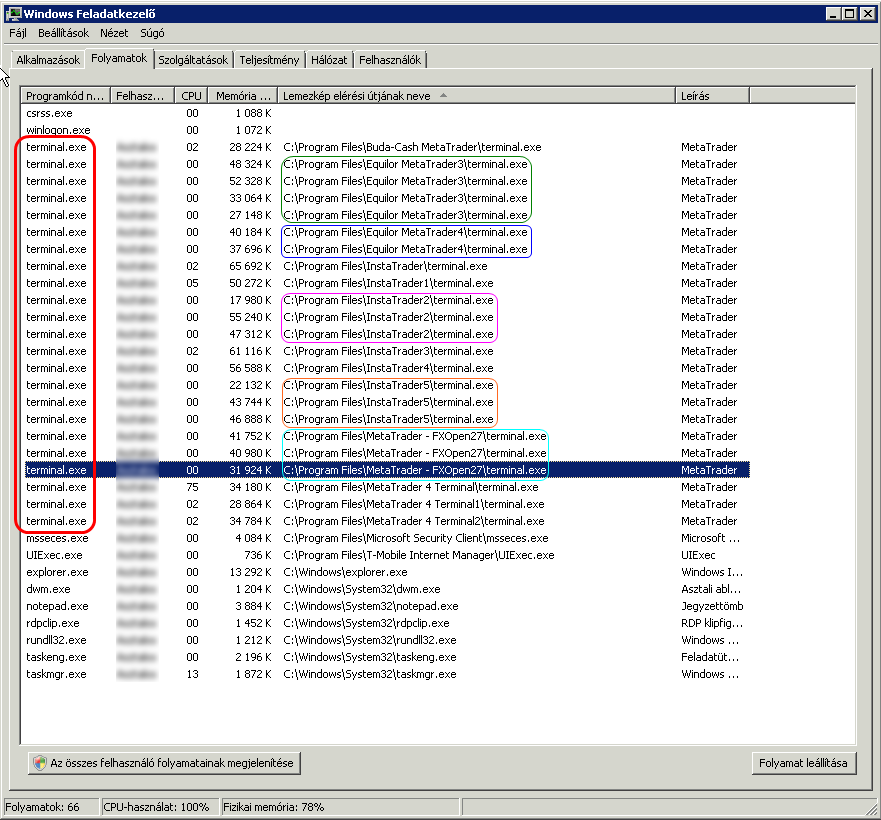This screenshot has height=820, width=881.
Task: Select the msseces.exe process
Action: tap(387, 538)
